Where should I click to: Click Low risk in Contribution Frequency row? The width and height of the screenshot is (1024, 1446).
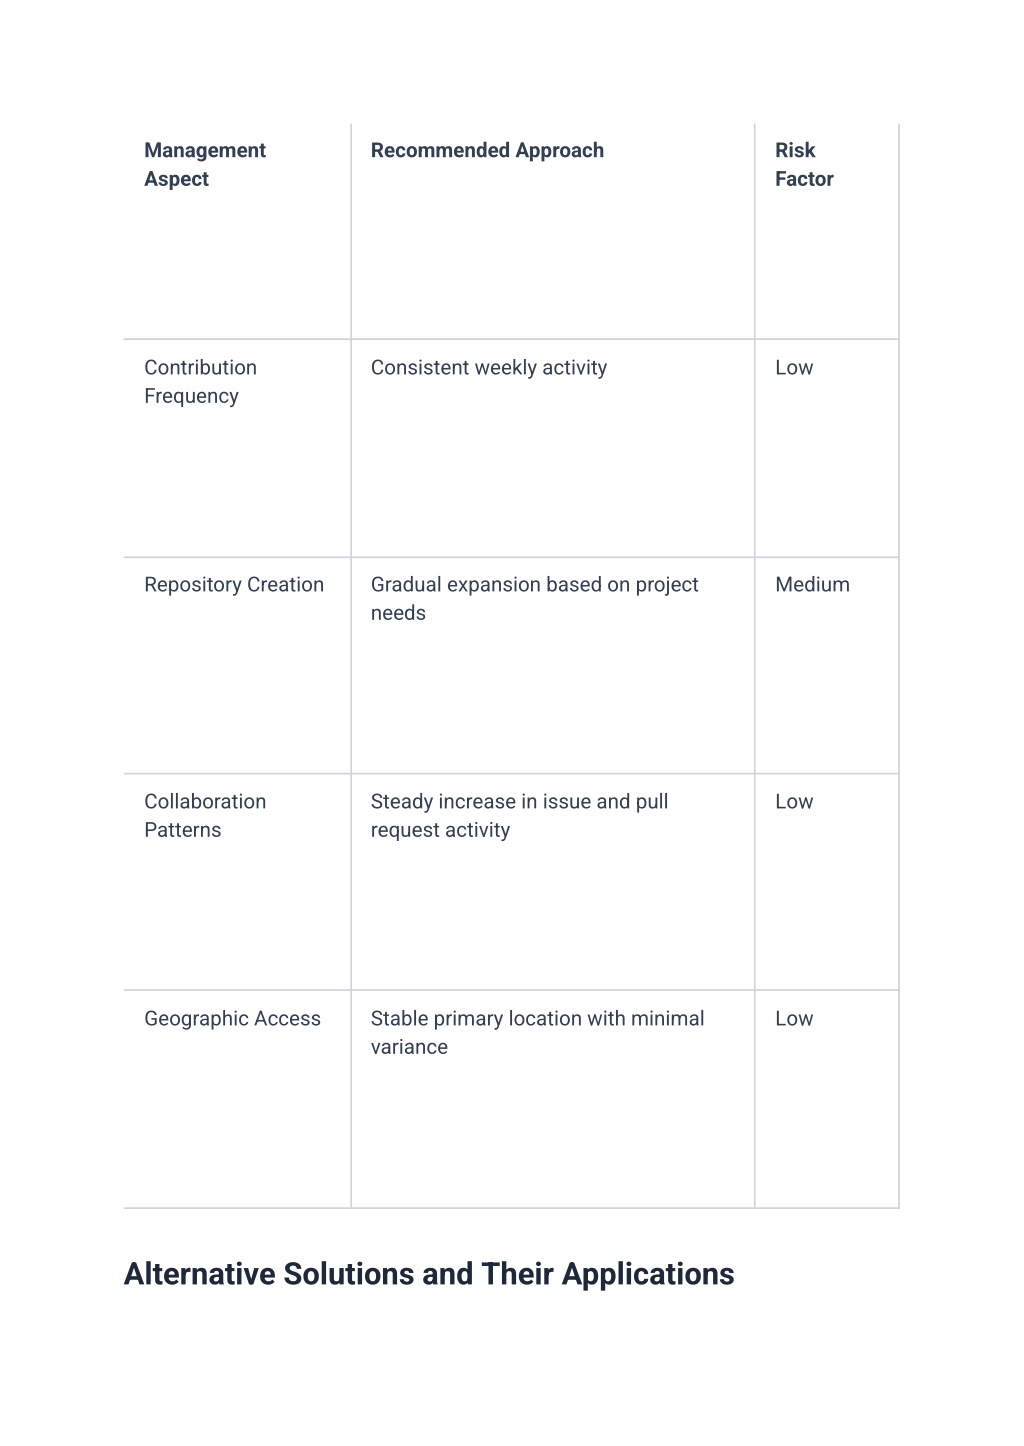(x=794, y=368)
